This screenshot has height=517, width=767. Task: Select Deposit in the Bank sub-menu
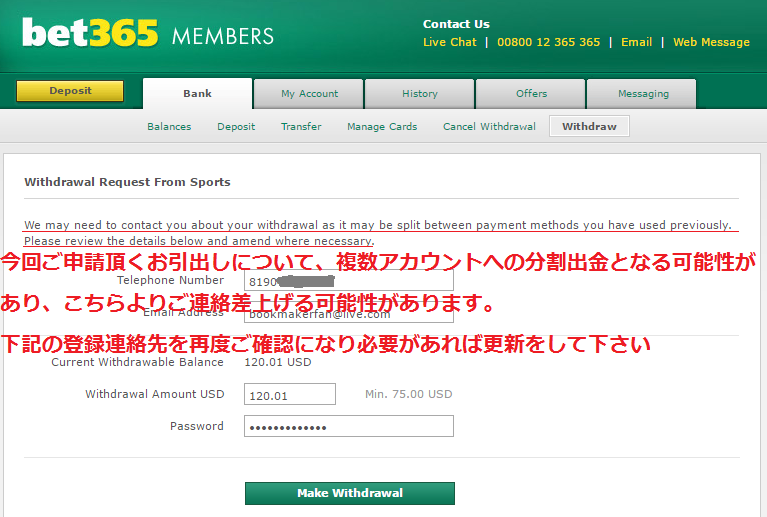(236, 127)
